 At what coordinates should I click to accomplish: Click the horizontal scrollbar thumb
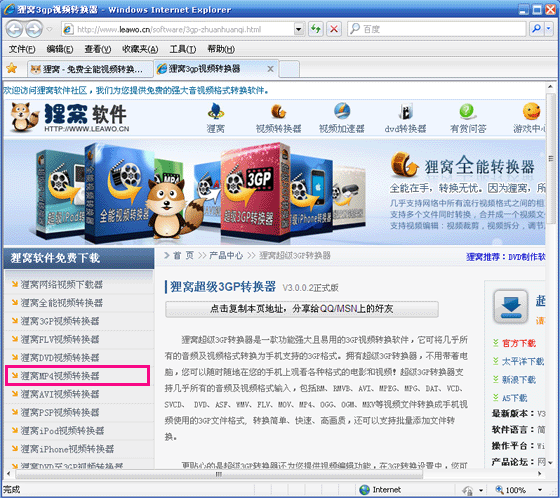(x=219, y=474)
